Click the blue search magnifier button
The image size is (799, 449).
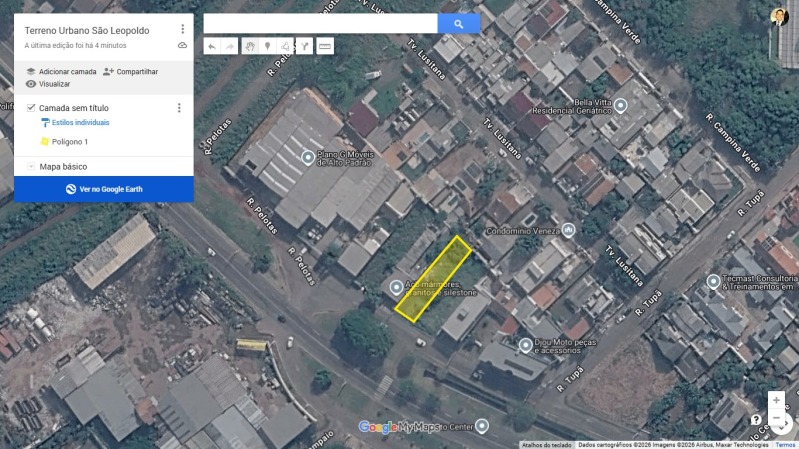tap(459, 23)
